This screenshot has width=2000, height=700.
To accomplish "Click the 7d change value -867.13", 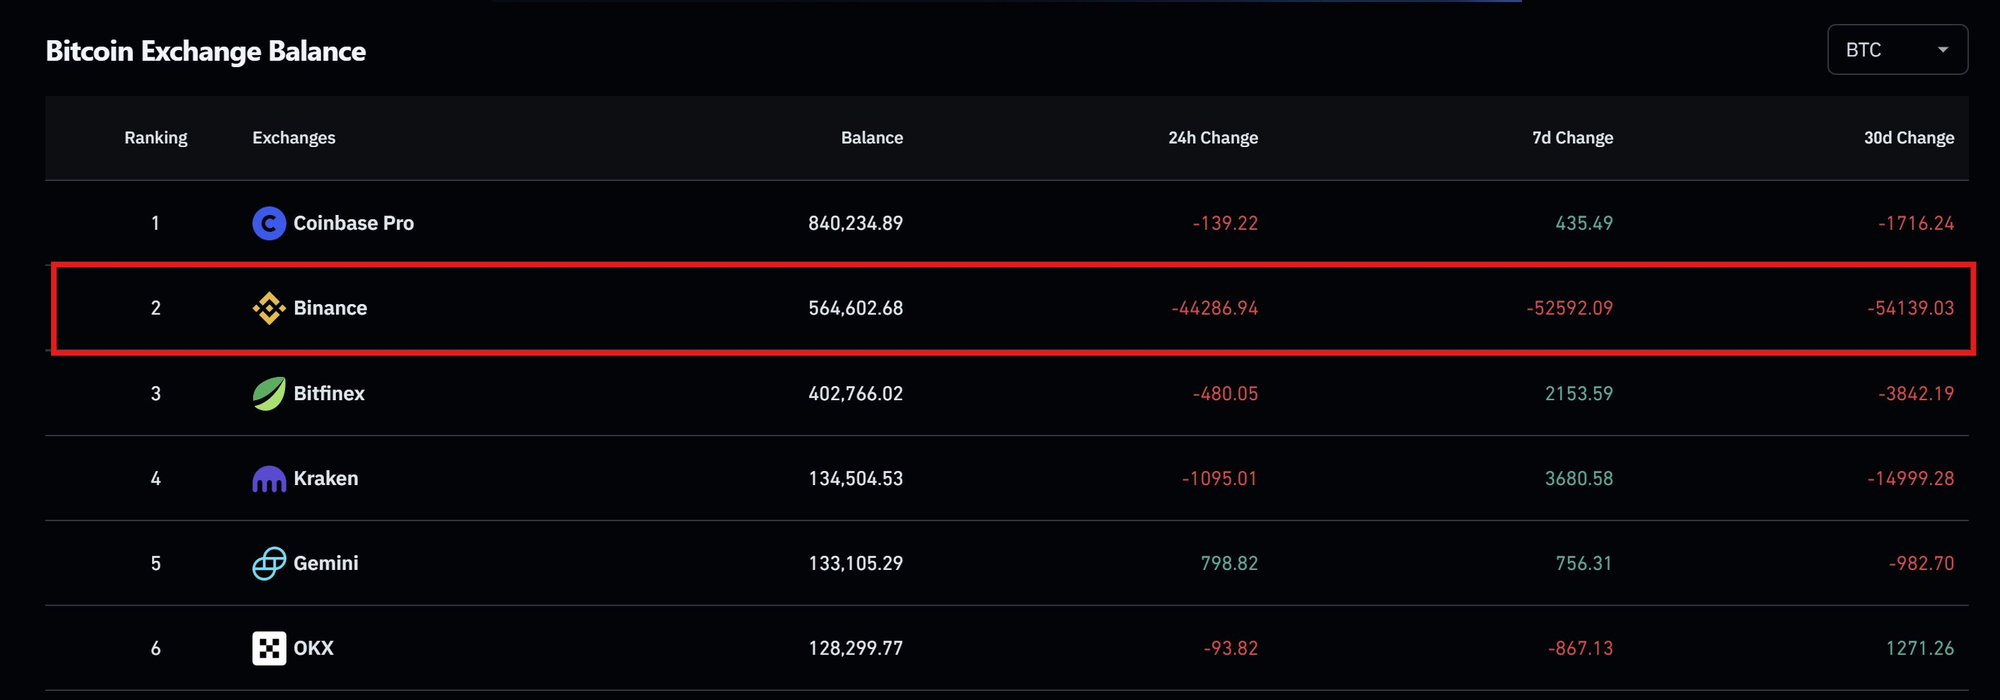I will tap(1581, 649).
